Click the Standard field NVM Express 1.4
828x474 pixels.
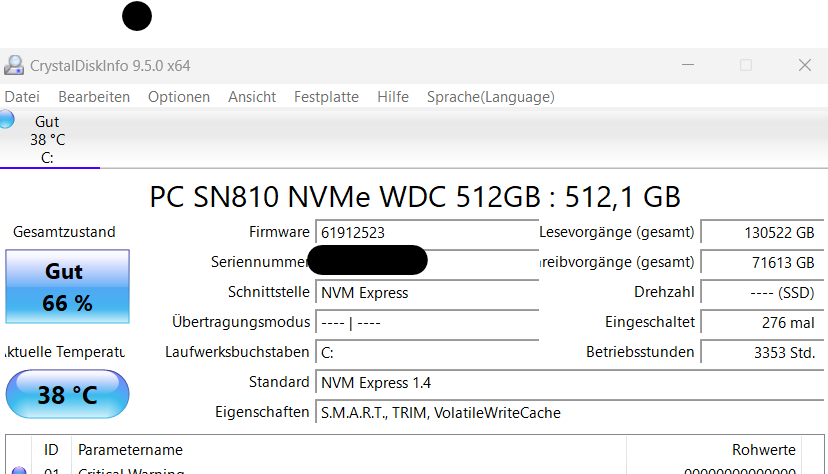570,383
